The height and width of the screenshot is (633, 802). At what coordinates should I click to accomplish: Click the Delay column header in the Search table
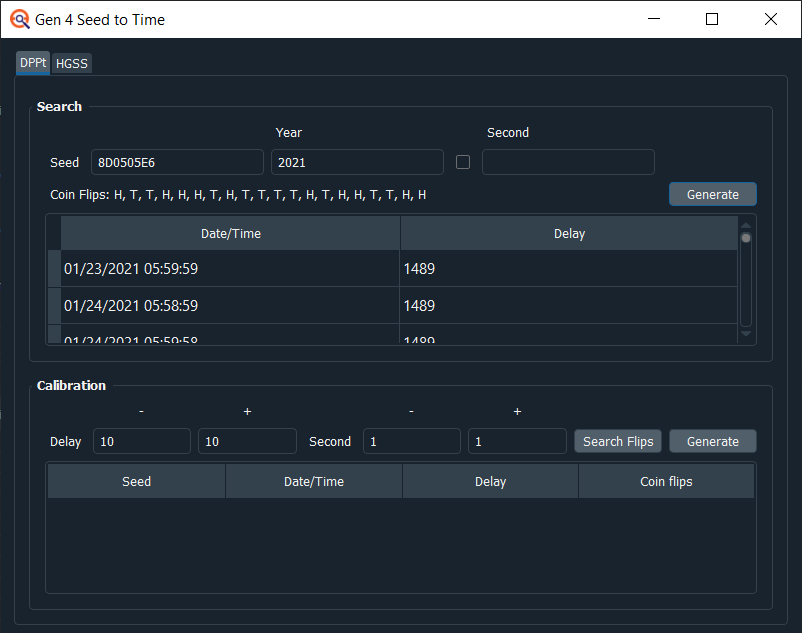(569, 233)
